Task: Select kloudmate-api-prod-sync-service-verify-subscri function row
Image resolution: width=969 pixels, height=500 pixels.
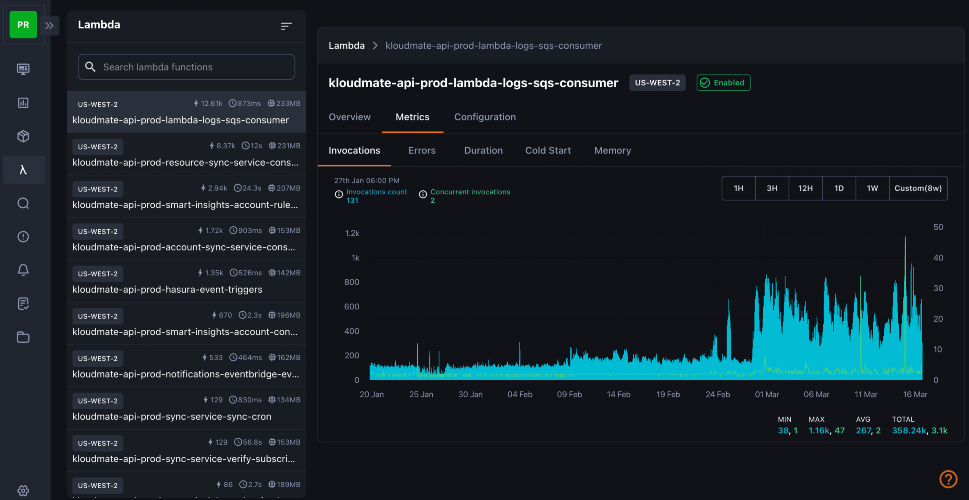Action: coord(186,451)
